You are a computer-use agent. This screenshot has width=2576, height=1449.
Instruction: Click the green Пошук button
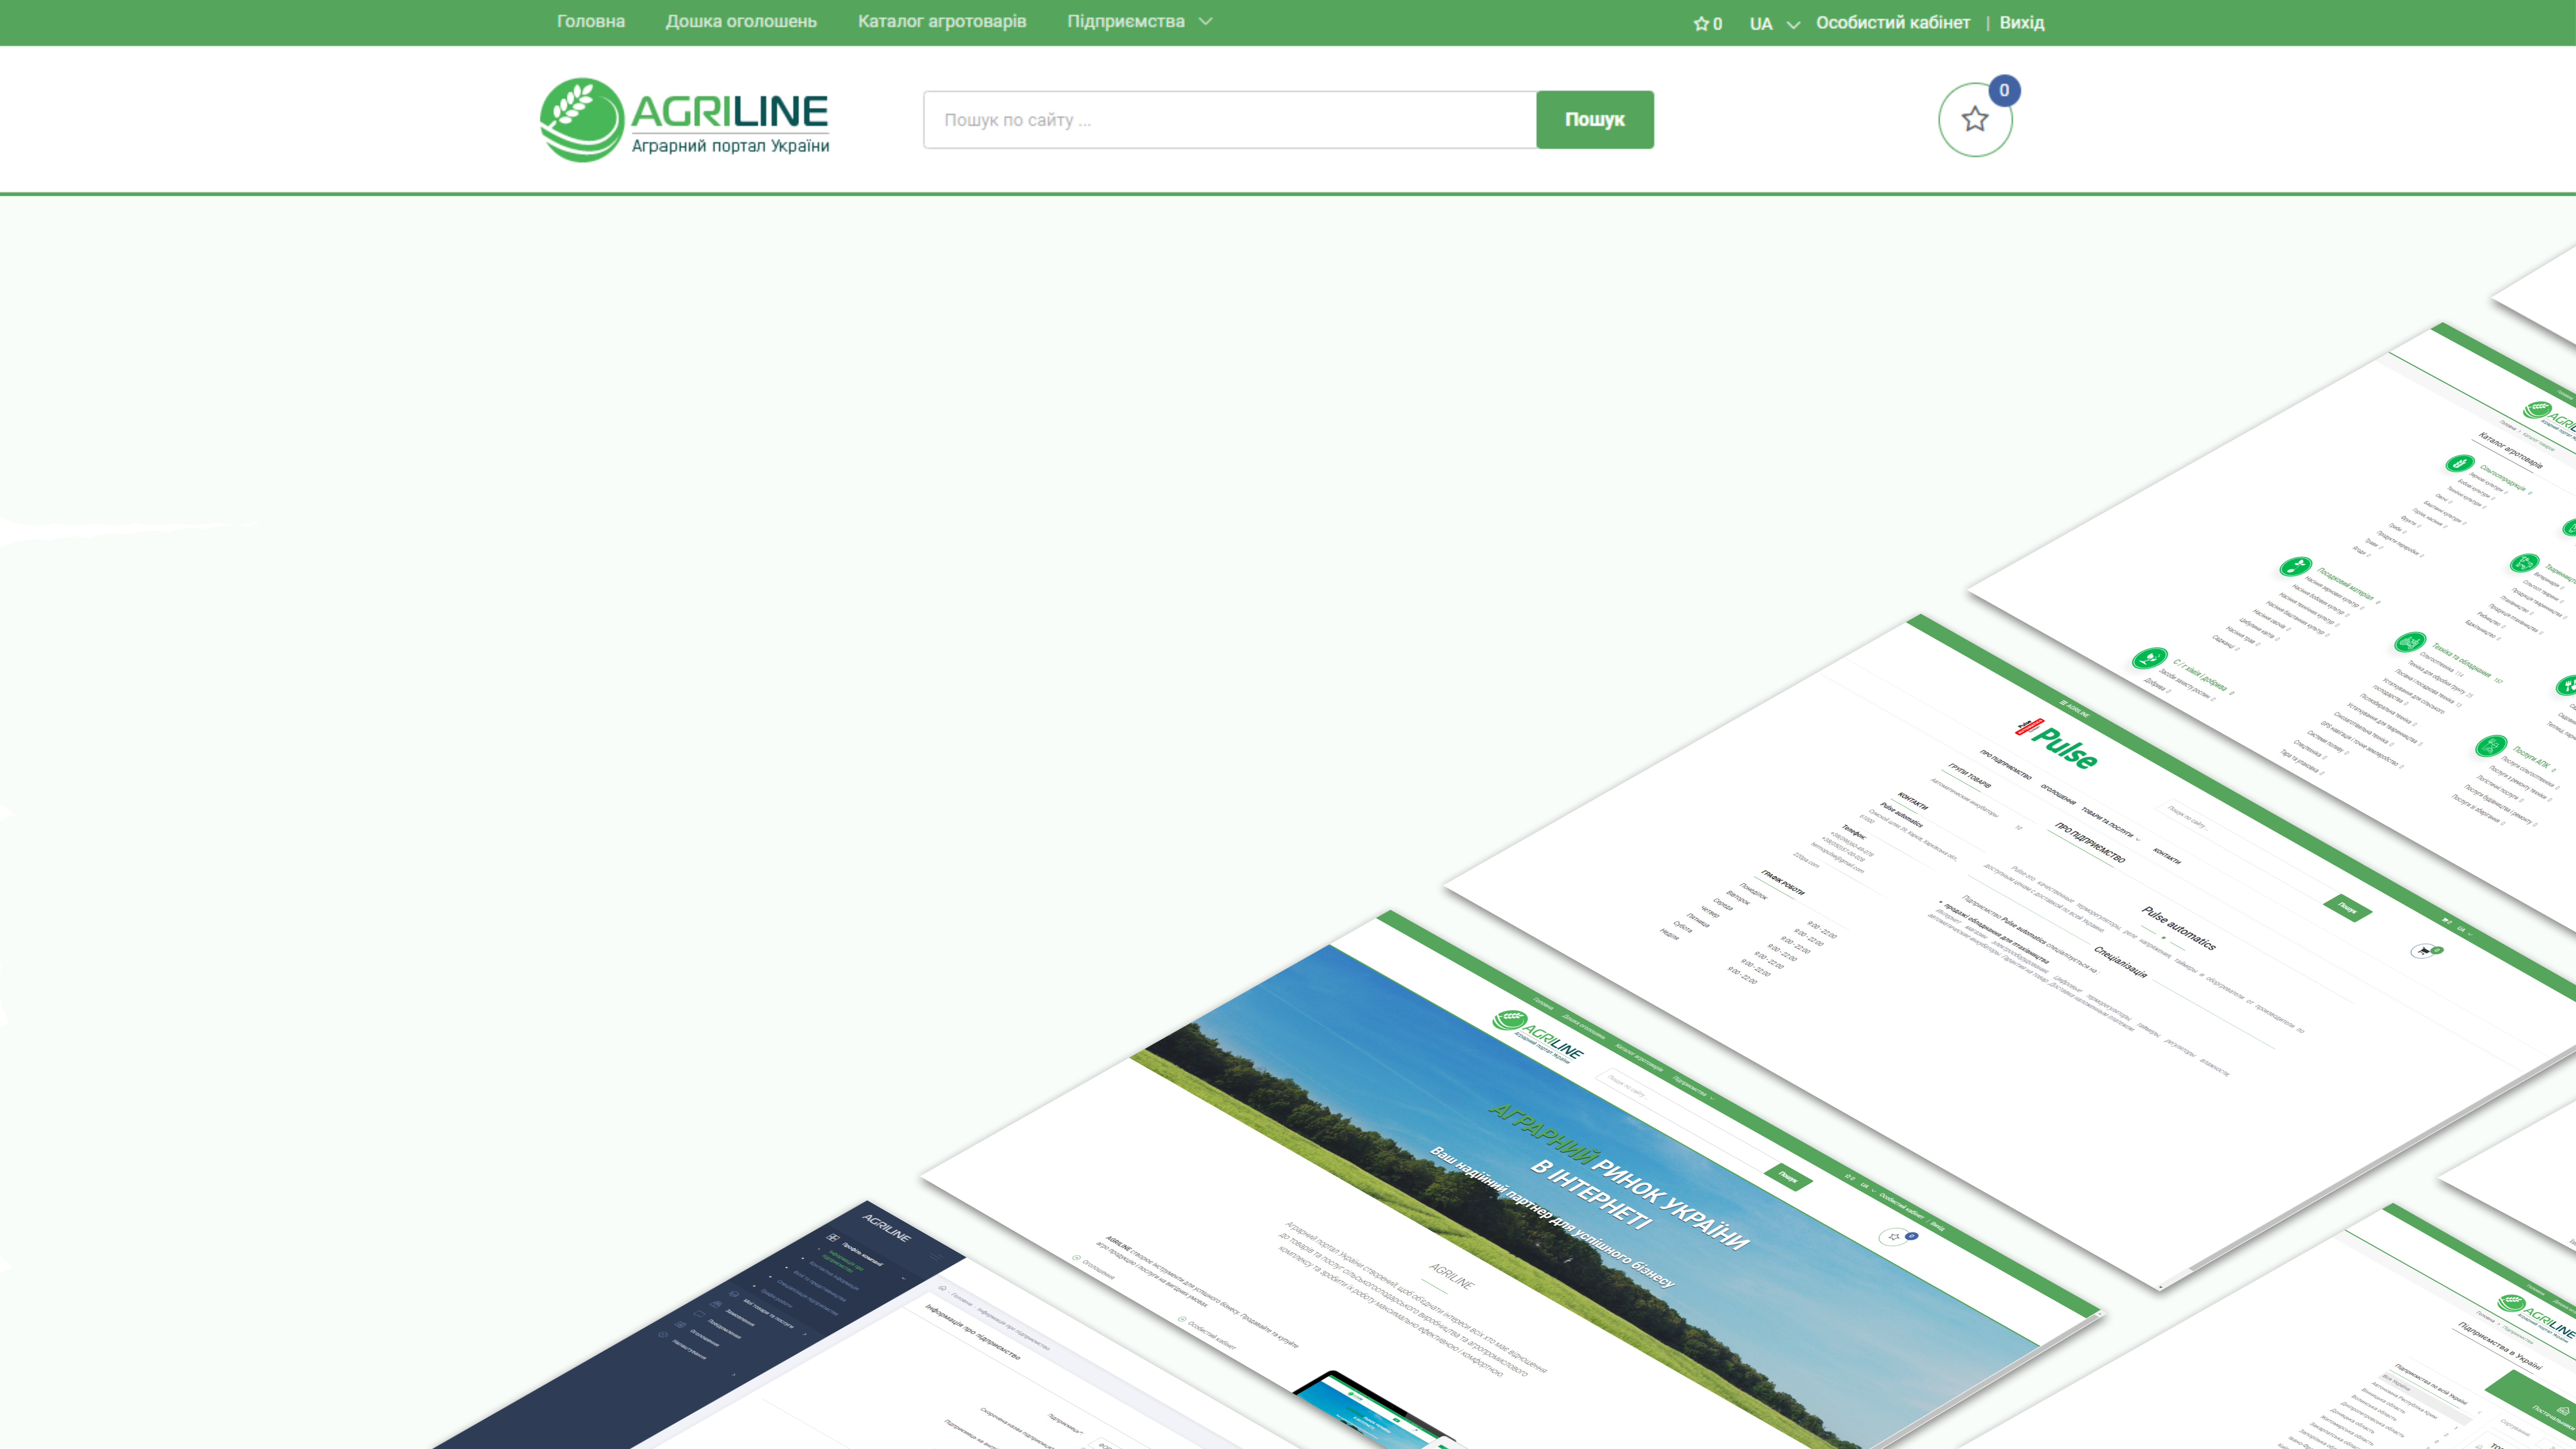pos(1595,120)
